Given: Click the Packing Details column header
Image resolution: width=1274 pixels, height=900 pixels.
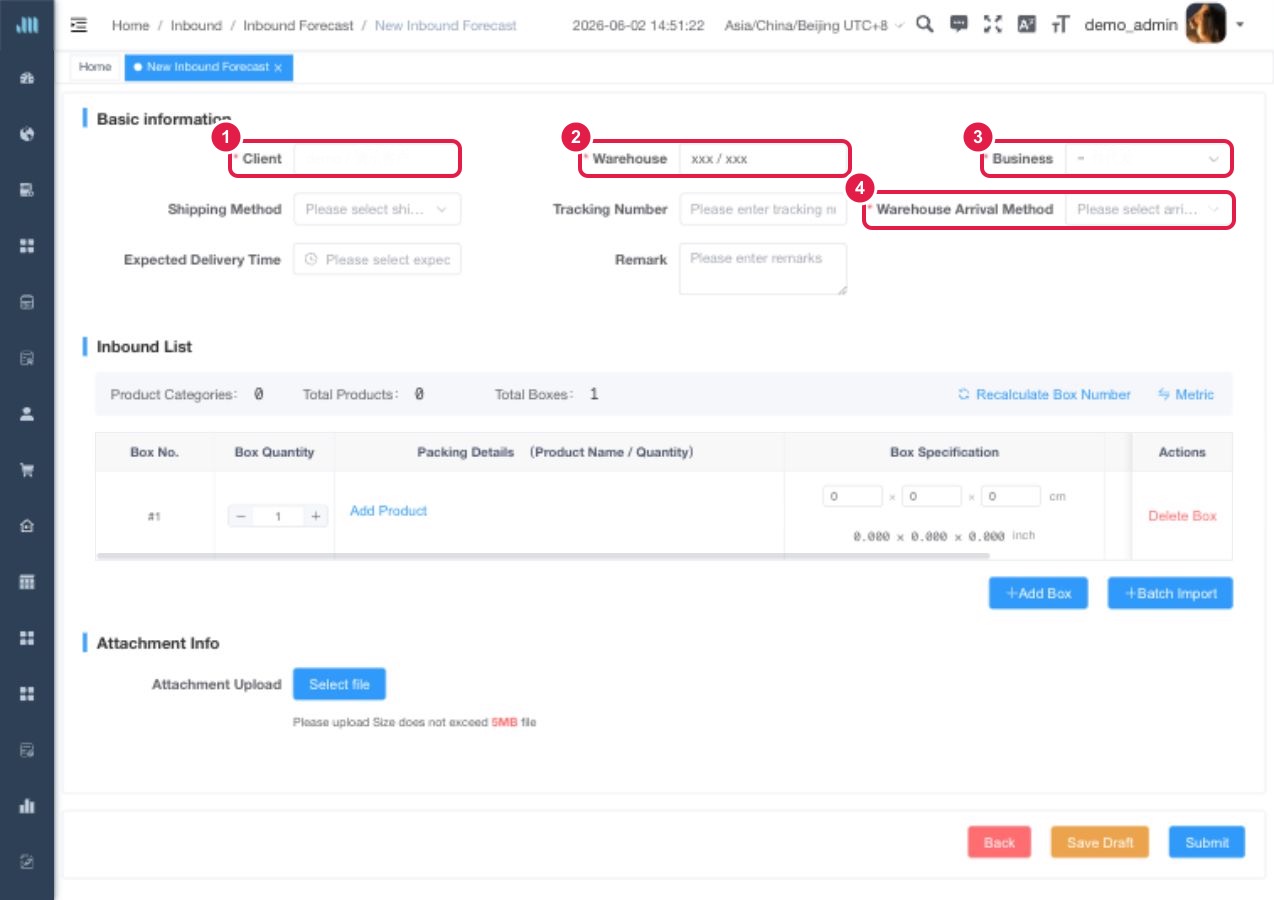Looking at the screenshot, I should tap(559, 452).
